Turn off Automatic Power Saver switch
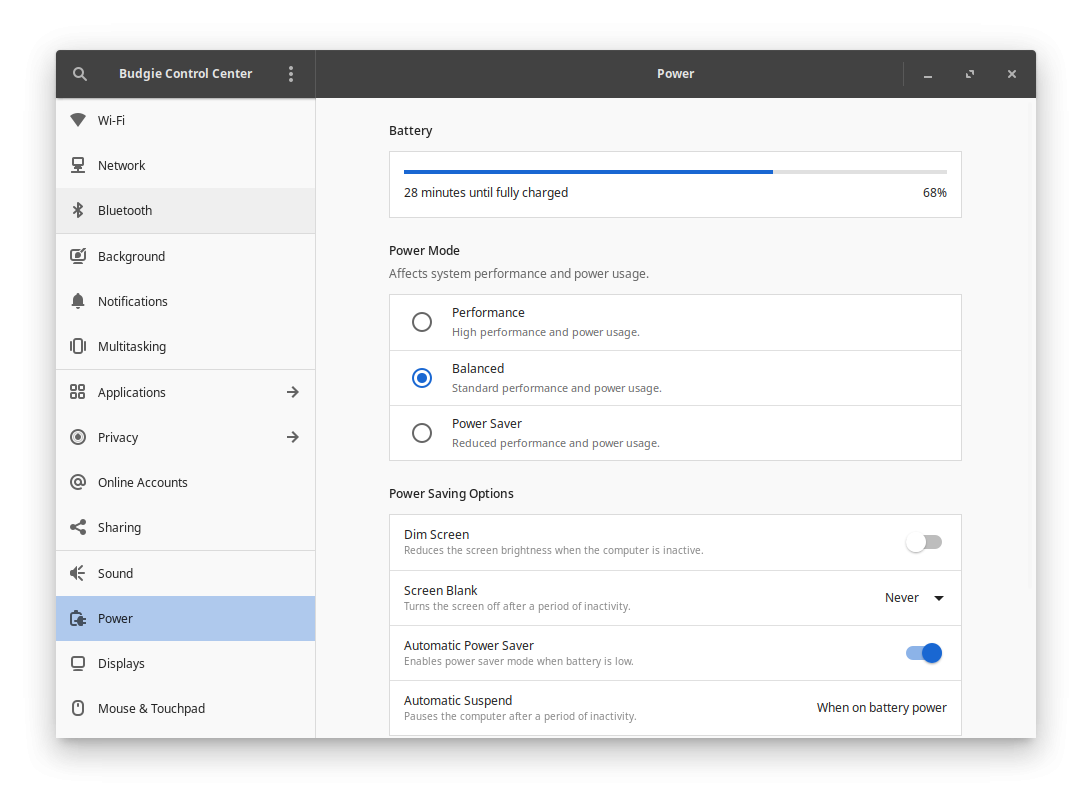 (923, 653)
